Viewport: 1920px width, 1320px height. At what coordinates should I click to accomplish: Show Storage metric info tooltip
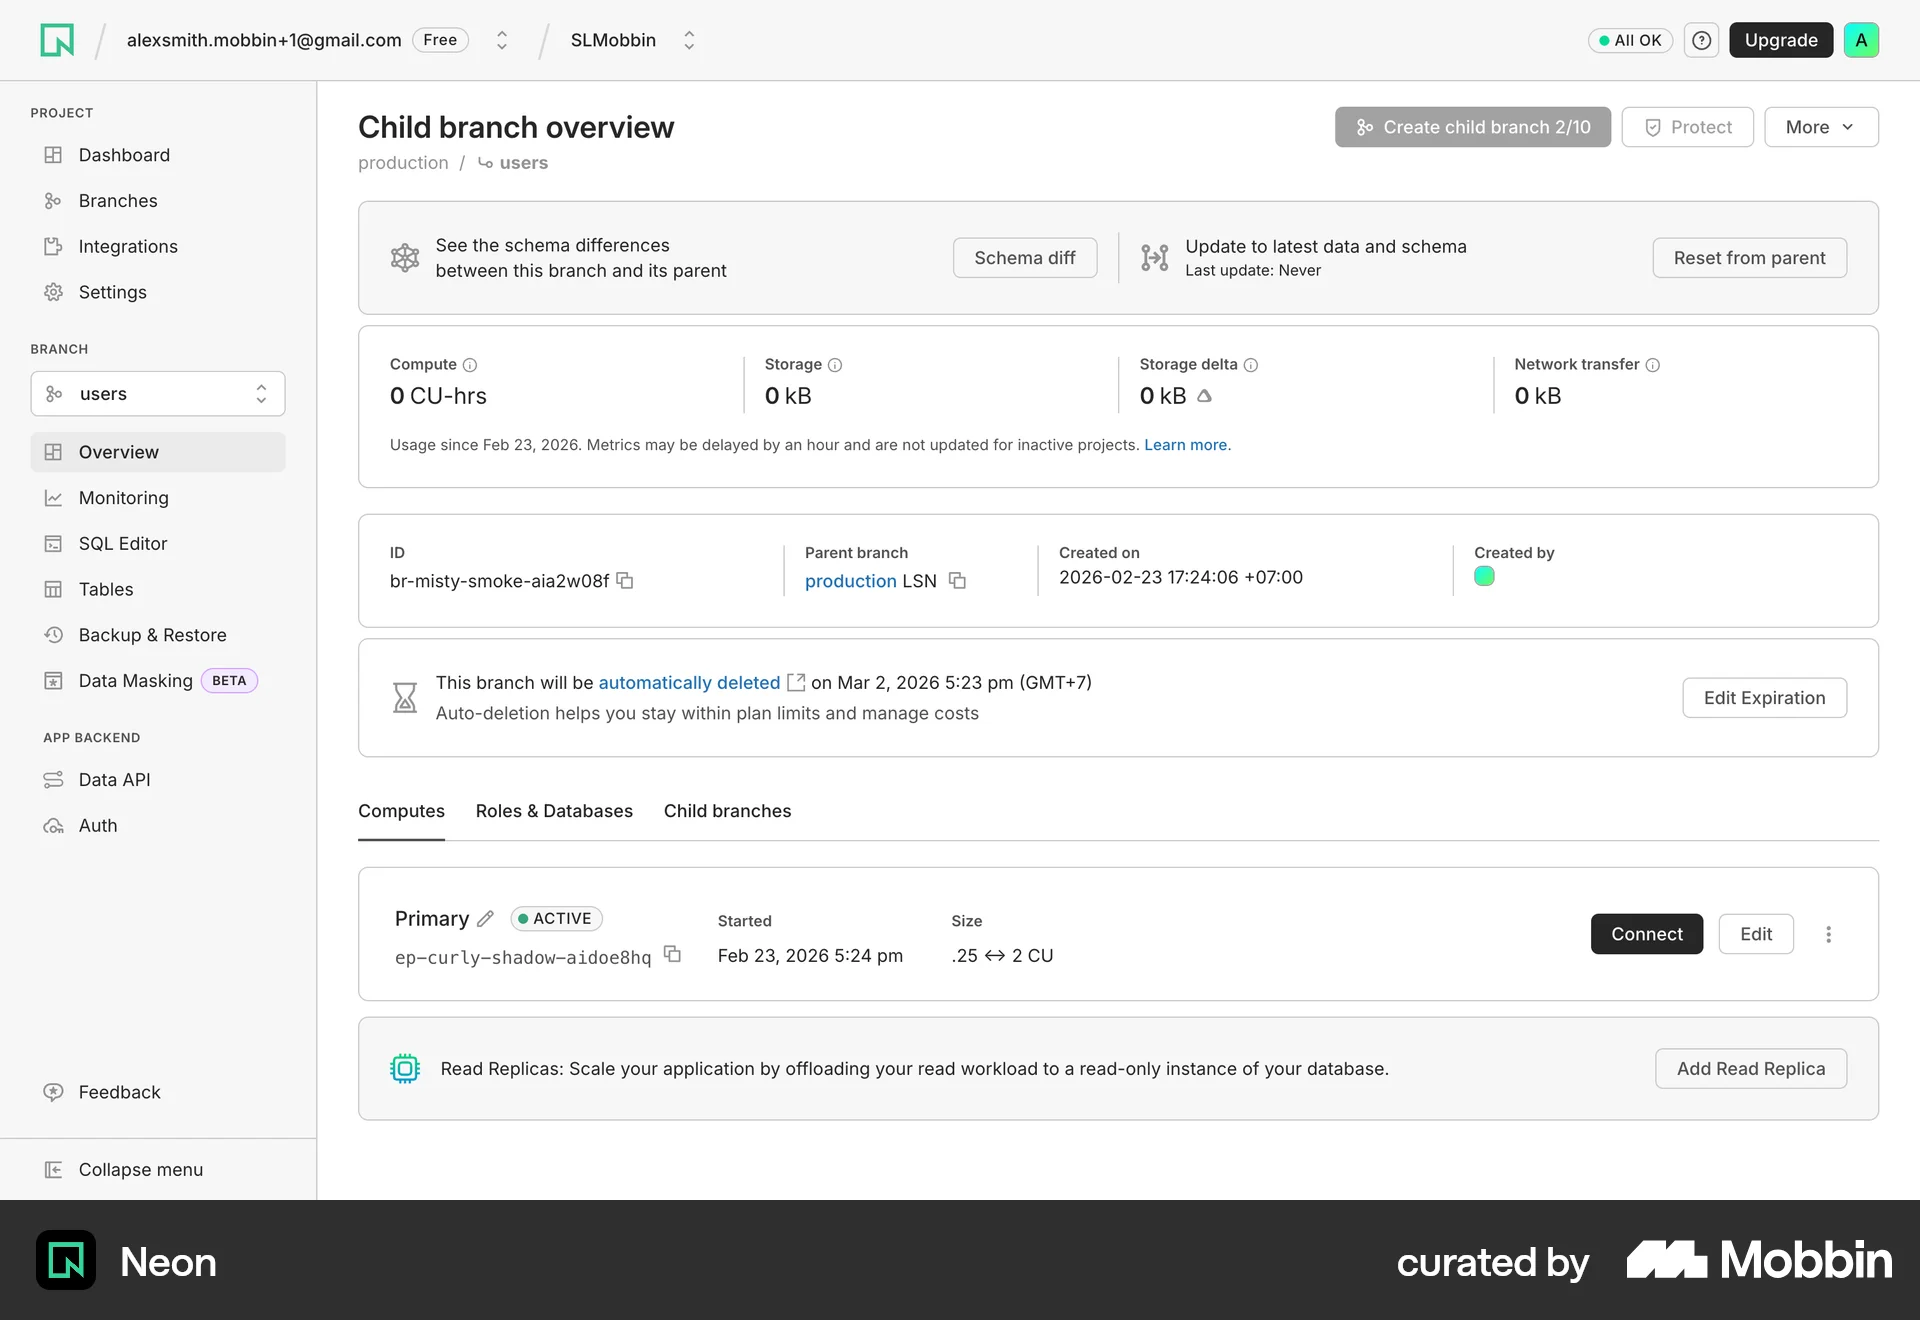(835, 365)
